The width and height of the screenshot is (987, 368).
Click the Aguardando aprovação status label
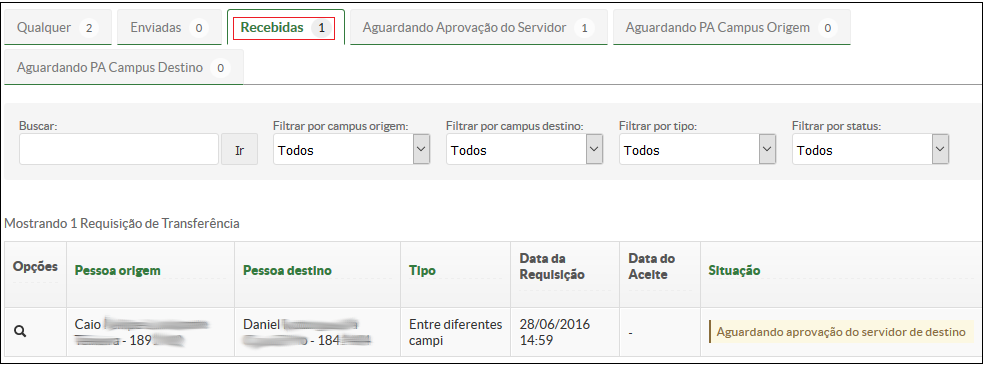point(841,332)
